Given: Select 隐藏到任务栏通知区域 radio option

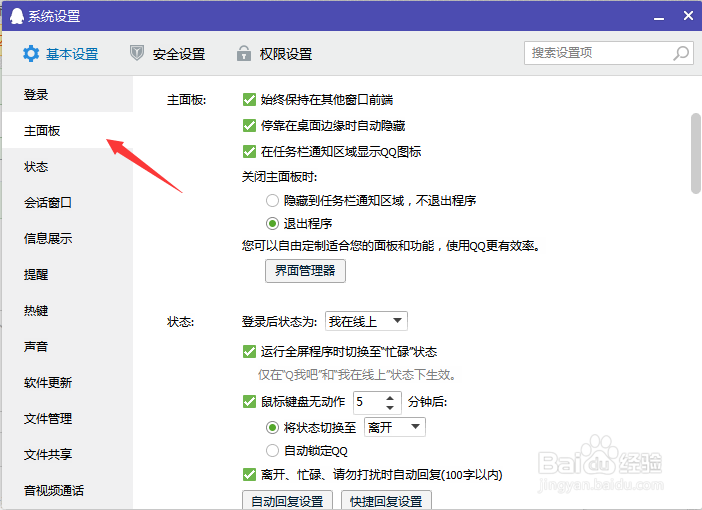Looking at the screenshot, I should [272, 200].
